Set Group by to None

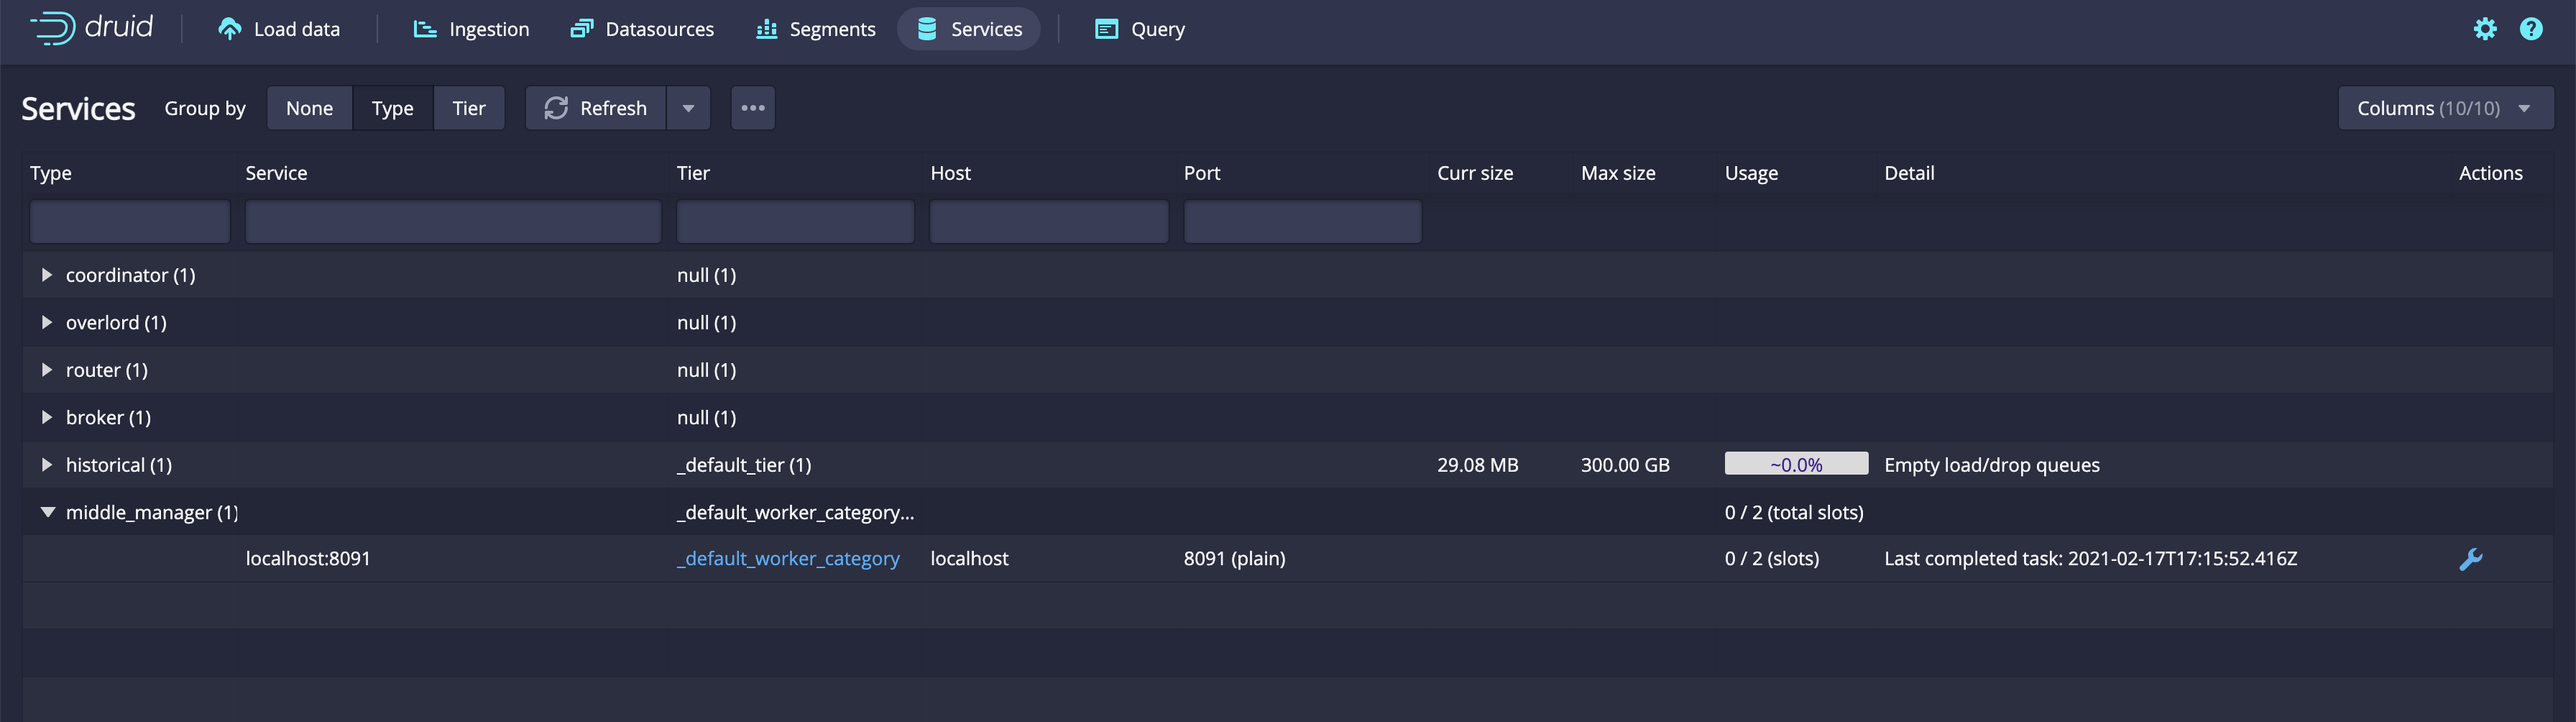click(309, 108)
